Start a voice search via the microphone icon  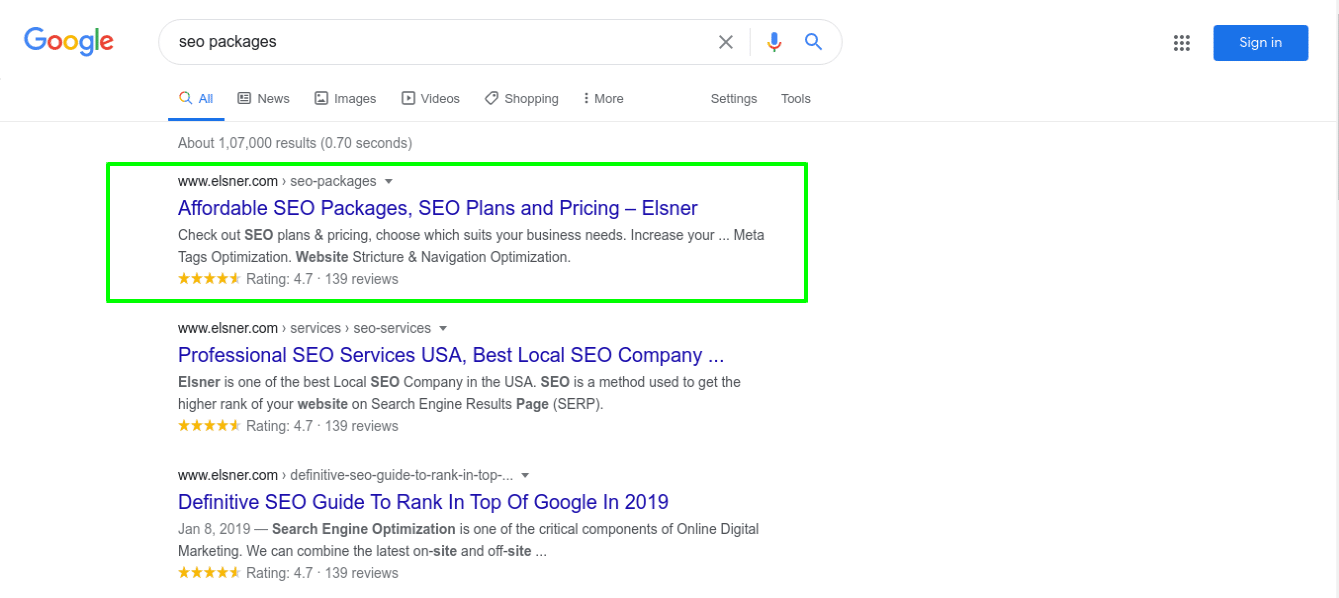pyautogui.click(x=773, y=42)
